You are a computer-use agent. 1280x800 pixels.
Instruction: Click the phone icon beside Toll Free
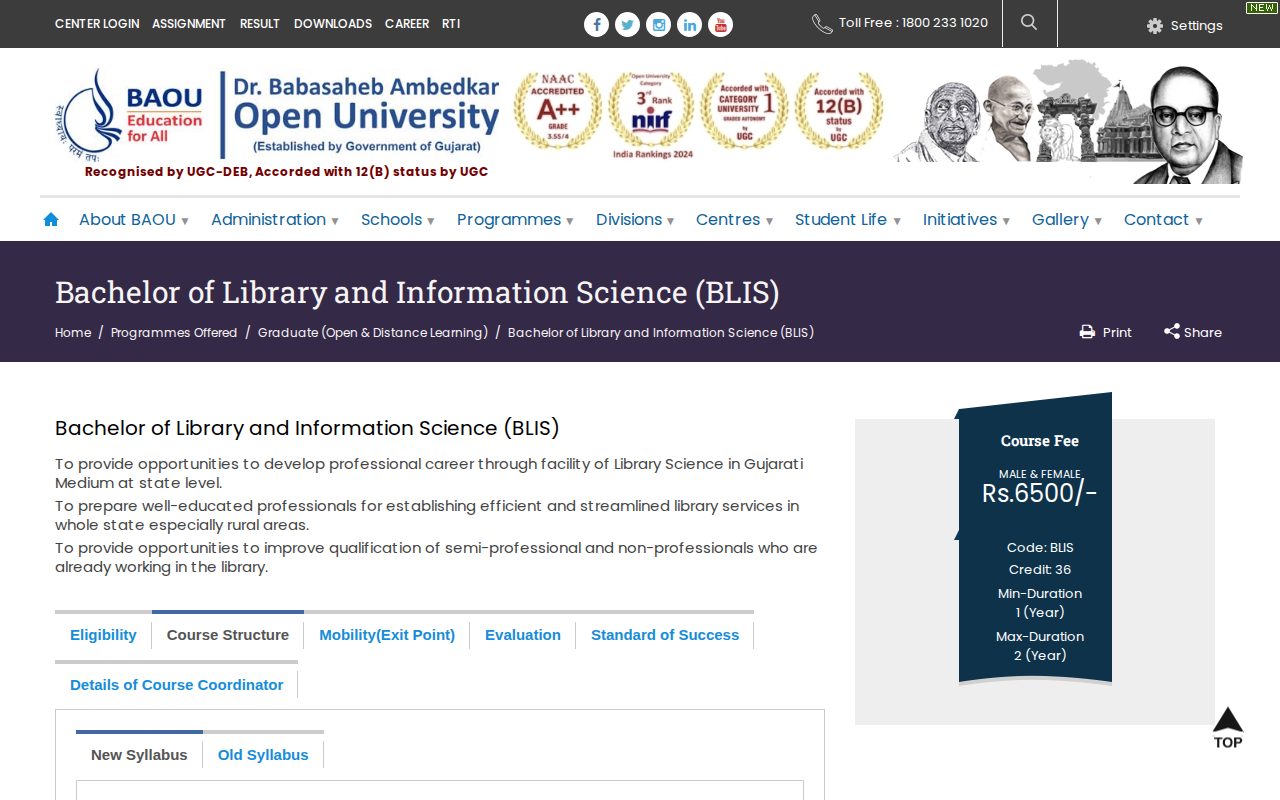coord(822,24)
